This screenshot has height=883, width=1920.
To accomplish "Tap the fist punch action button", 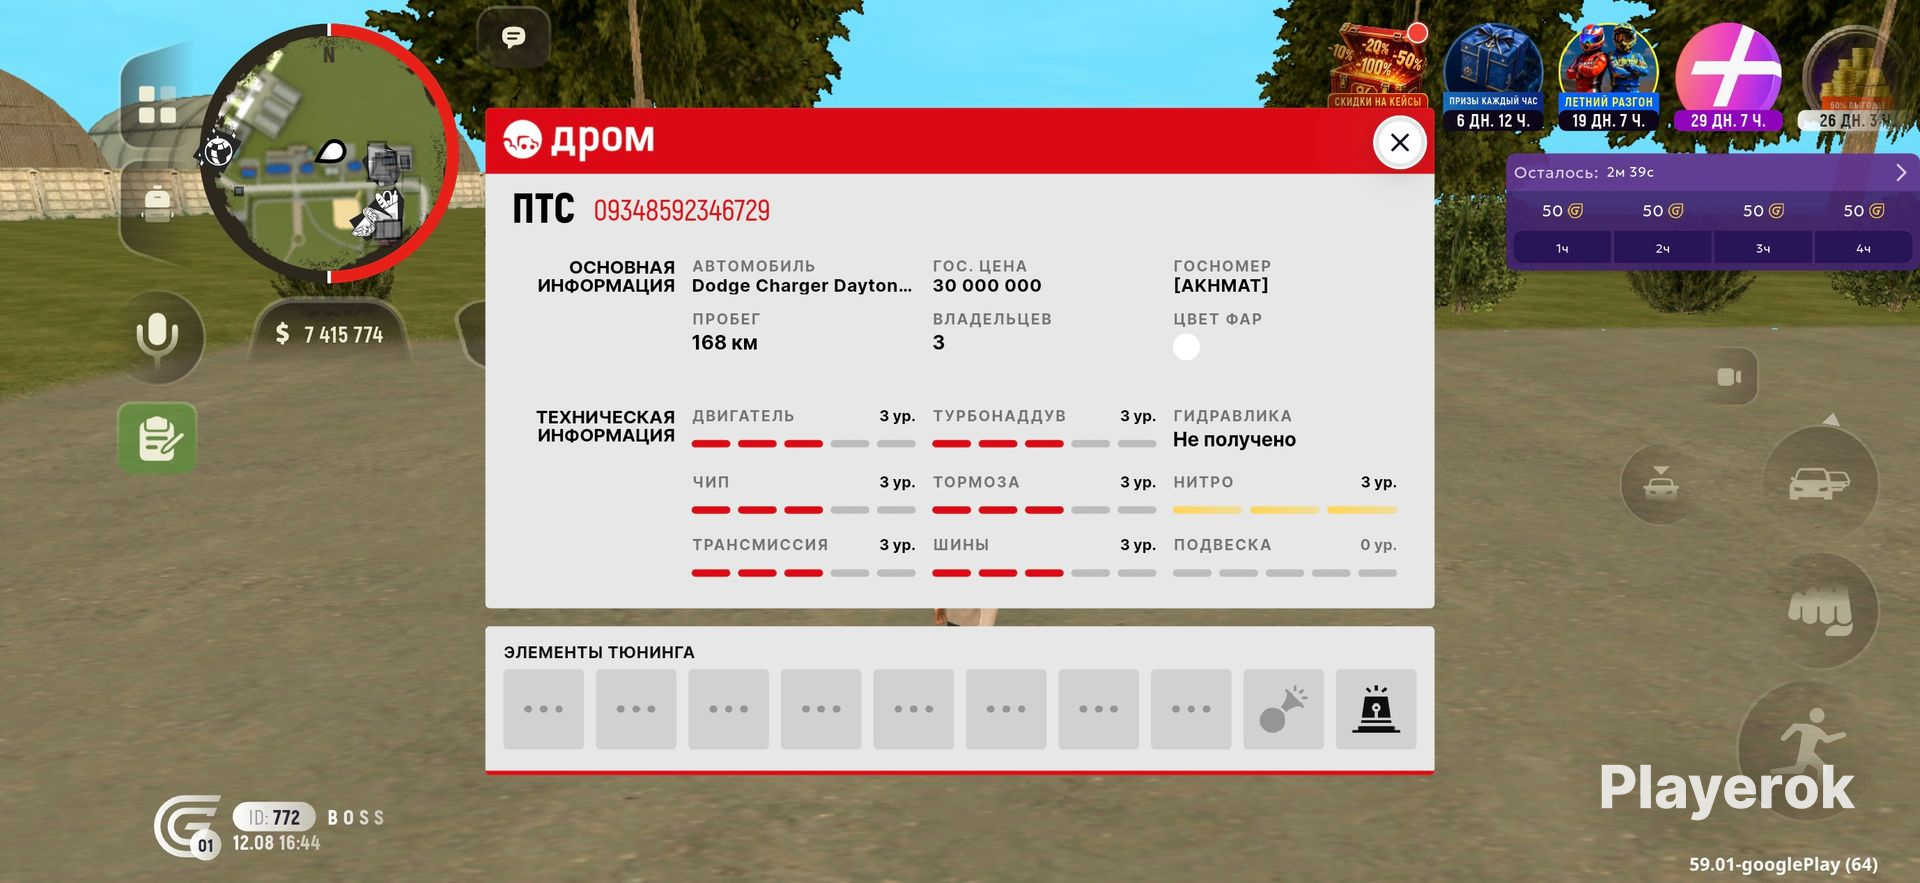I will point(1819,611).
